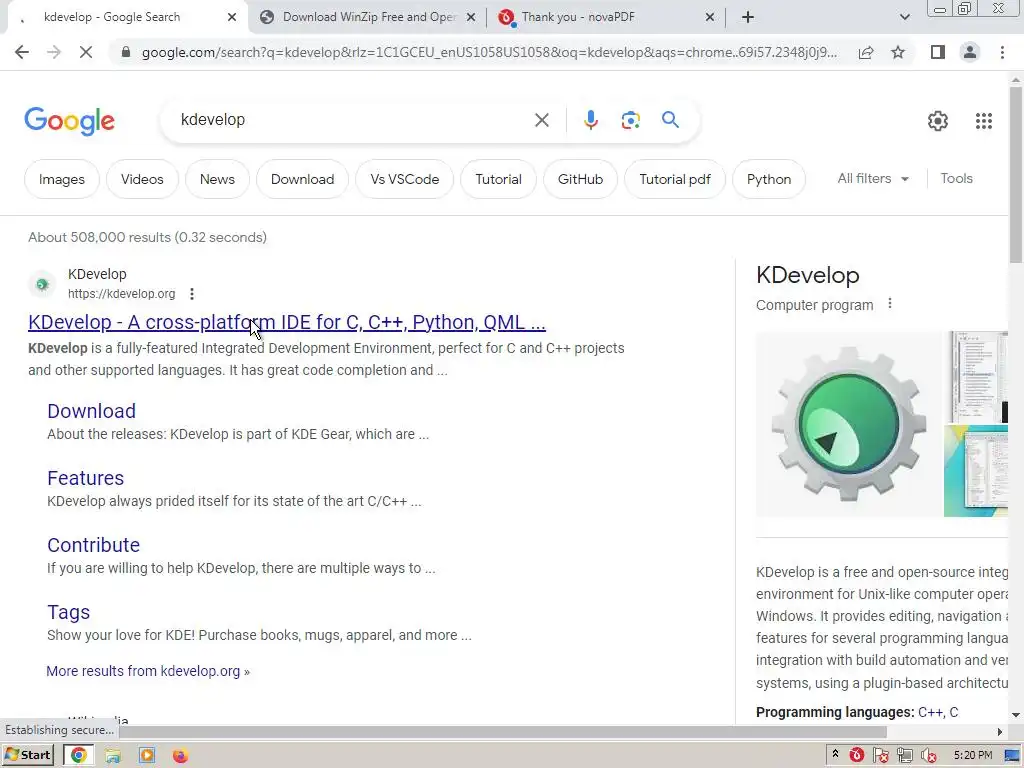The width and height of the screenshot is (1024, 768).
Task: Filter results by Videos
Action: 142,179
